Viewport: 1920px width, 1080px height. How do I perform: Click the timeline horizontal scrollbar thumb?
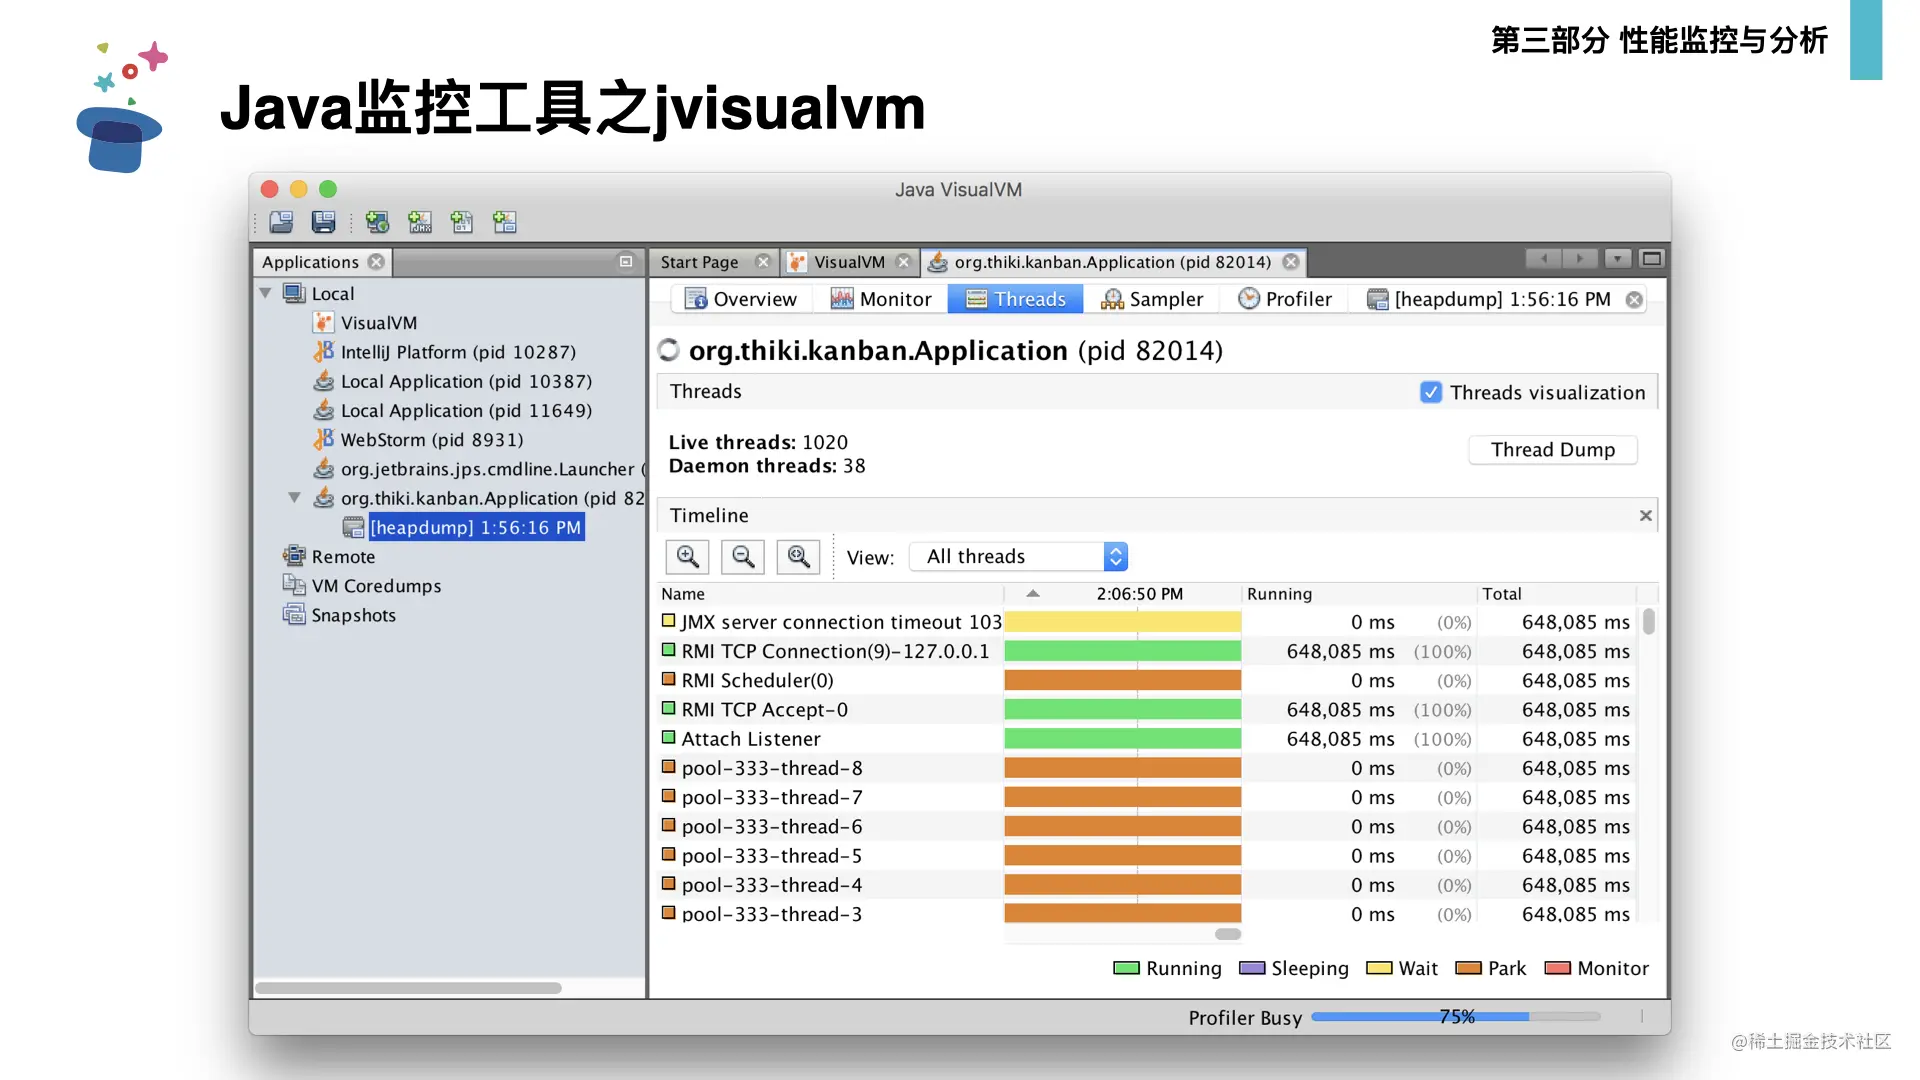[x=1228, y=934]
